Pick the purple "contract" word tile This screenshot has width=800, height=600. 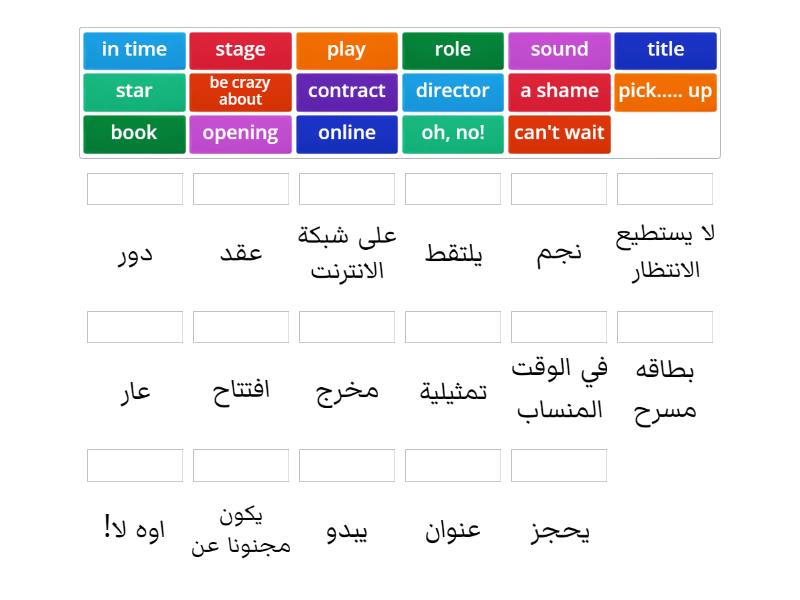pos(346,92)
